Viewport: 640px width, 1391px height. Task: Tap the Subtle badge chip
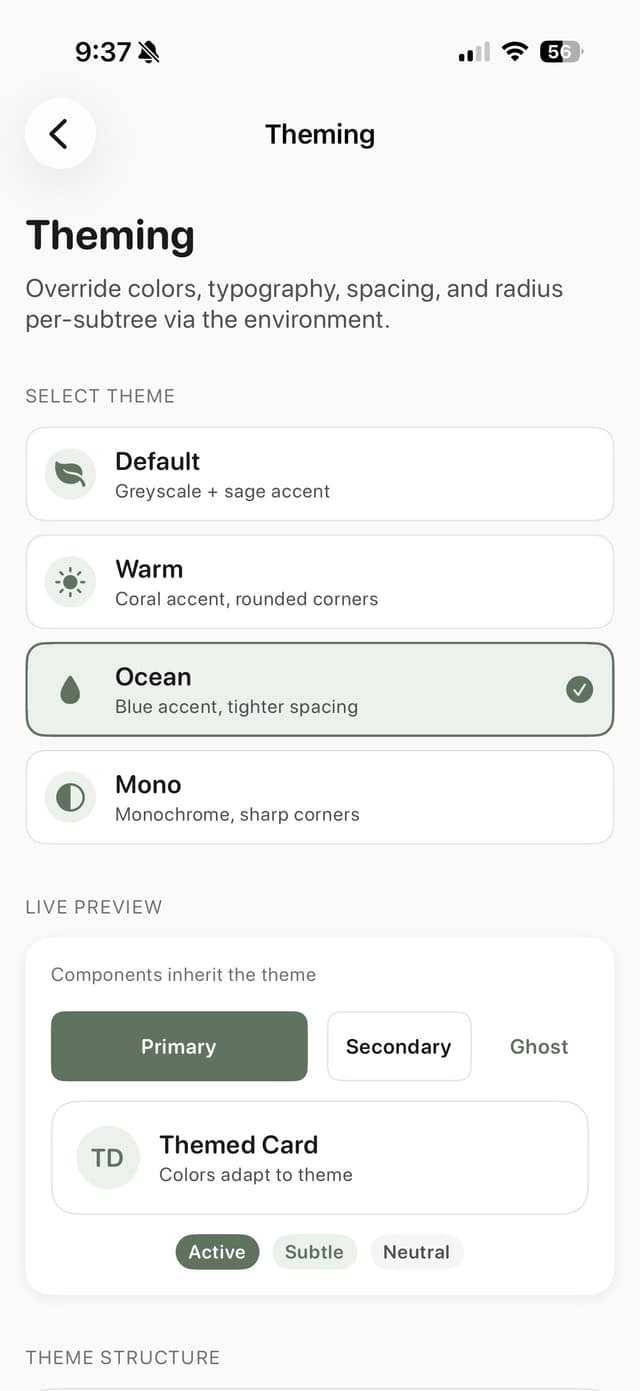(x=314, y=1252)
